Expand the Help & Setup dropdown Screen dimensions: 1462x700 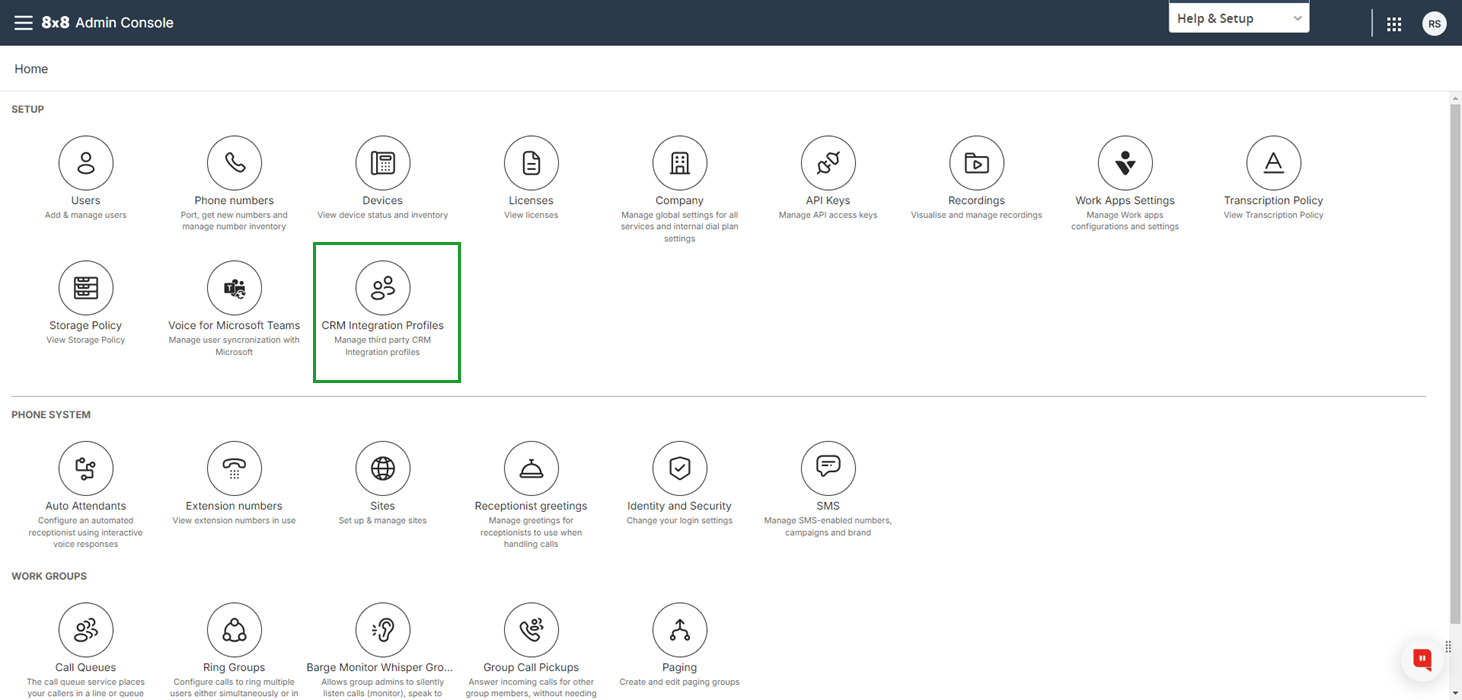pyautogui.click(x=1239, y=18)
